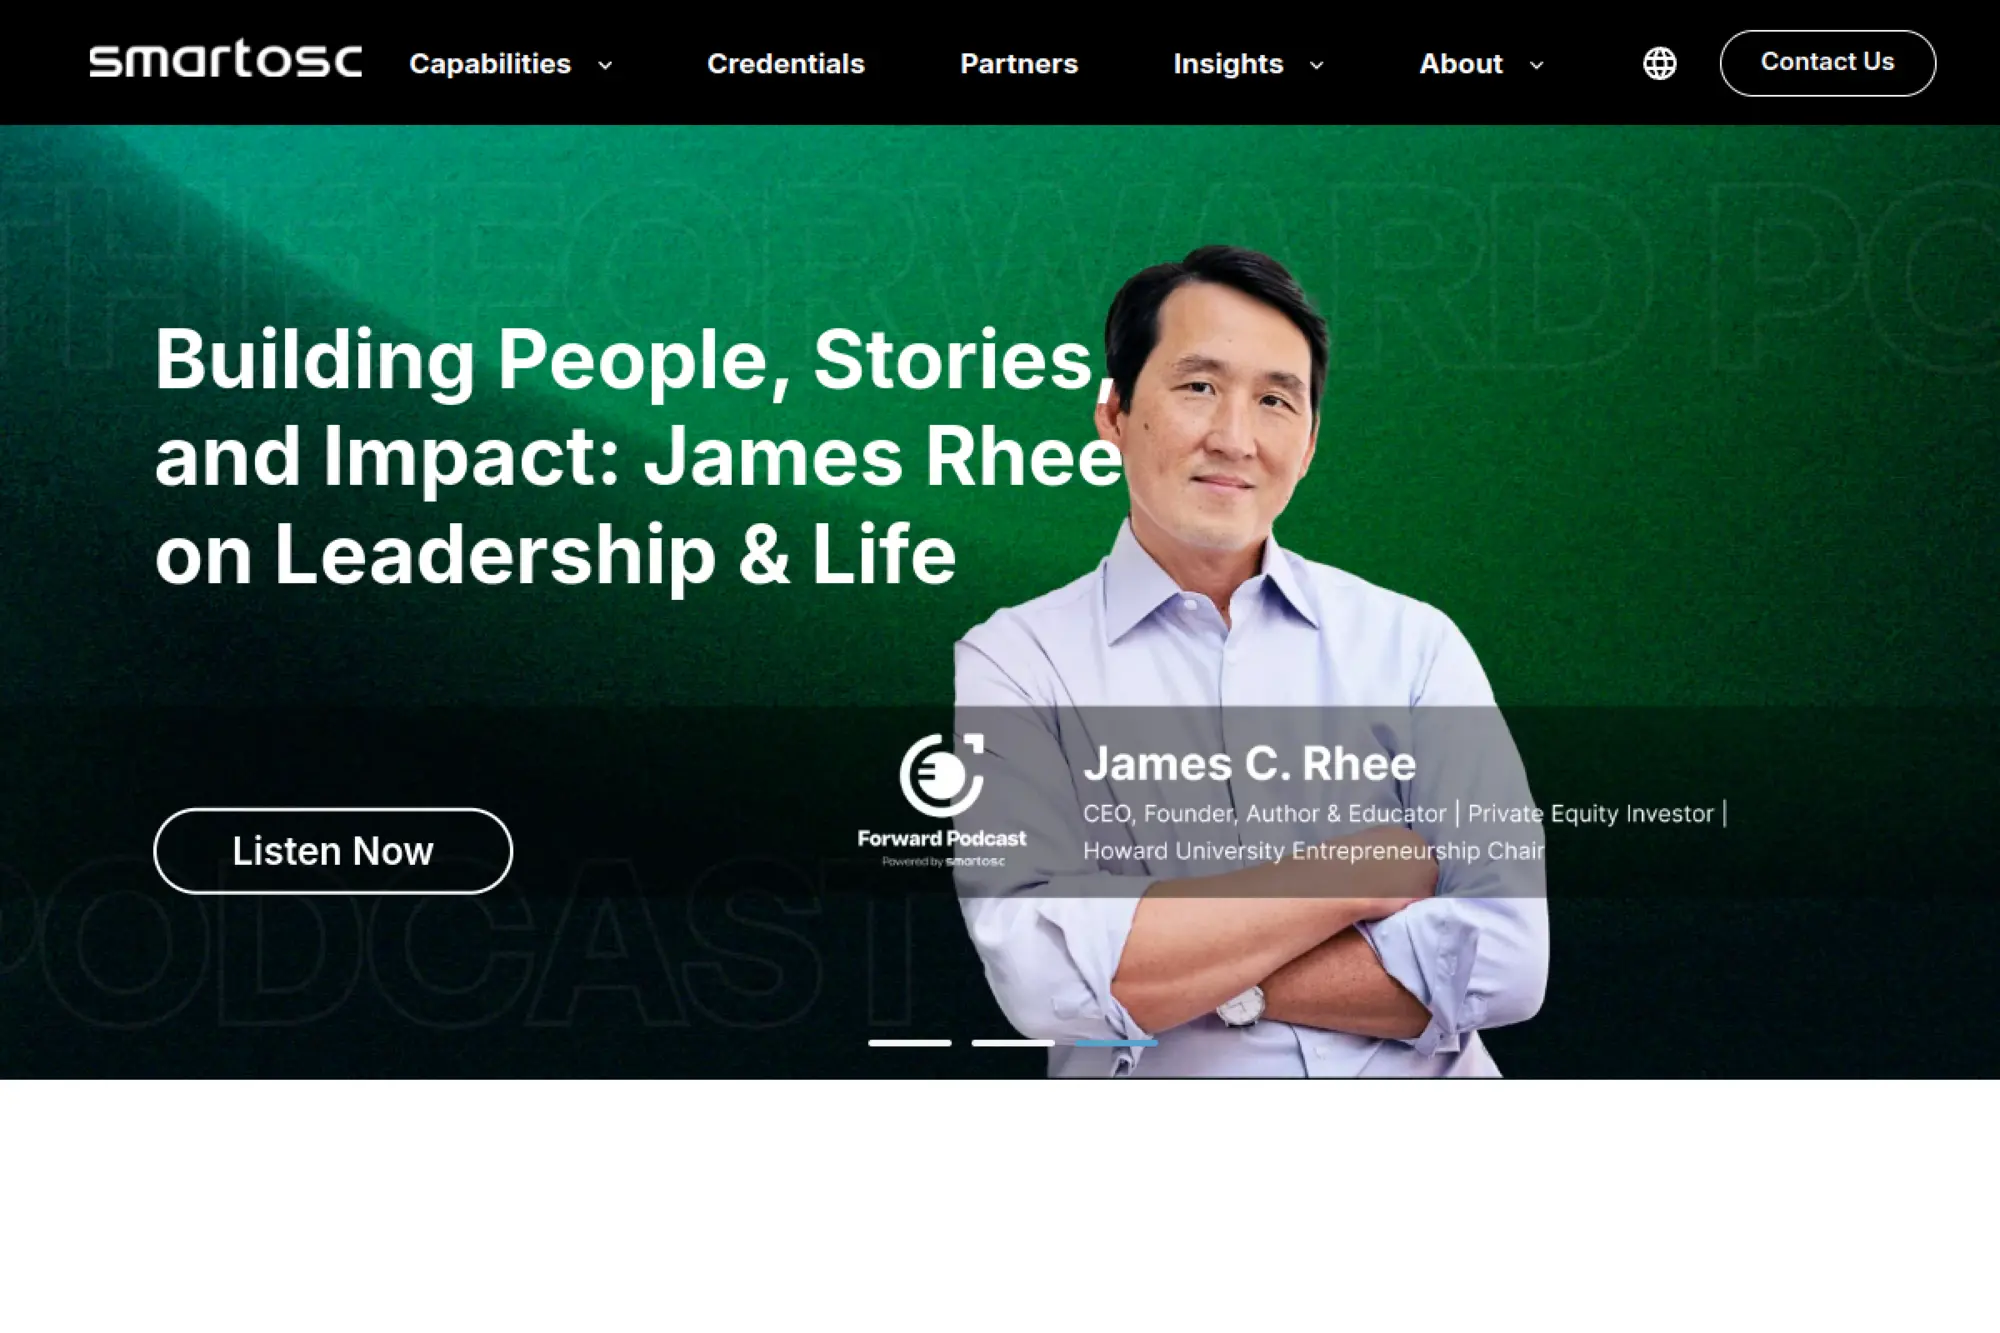Click the Contact Us button
The width and height of the screenshot is (2000, 1333).
point(1828,63)
